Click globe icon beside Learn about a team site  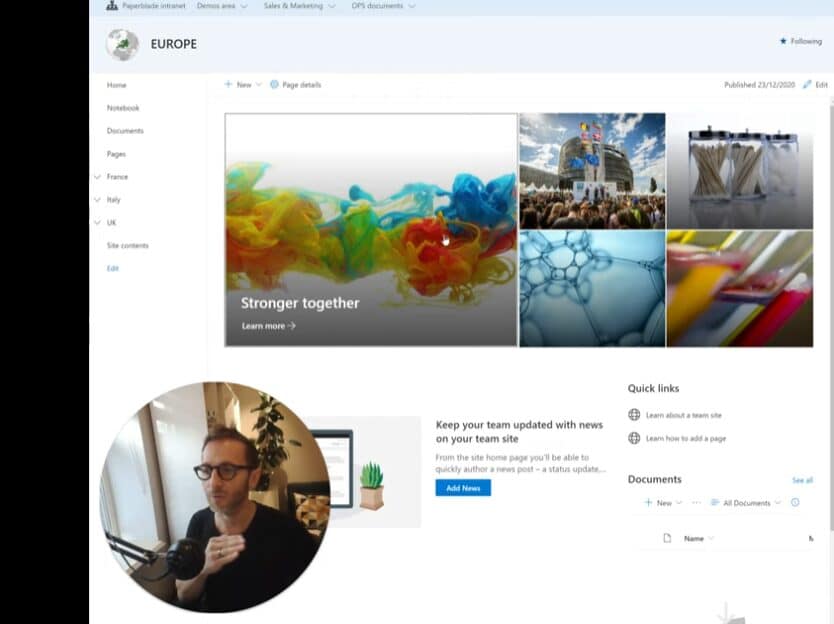coord(634,415)
